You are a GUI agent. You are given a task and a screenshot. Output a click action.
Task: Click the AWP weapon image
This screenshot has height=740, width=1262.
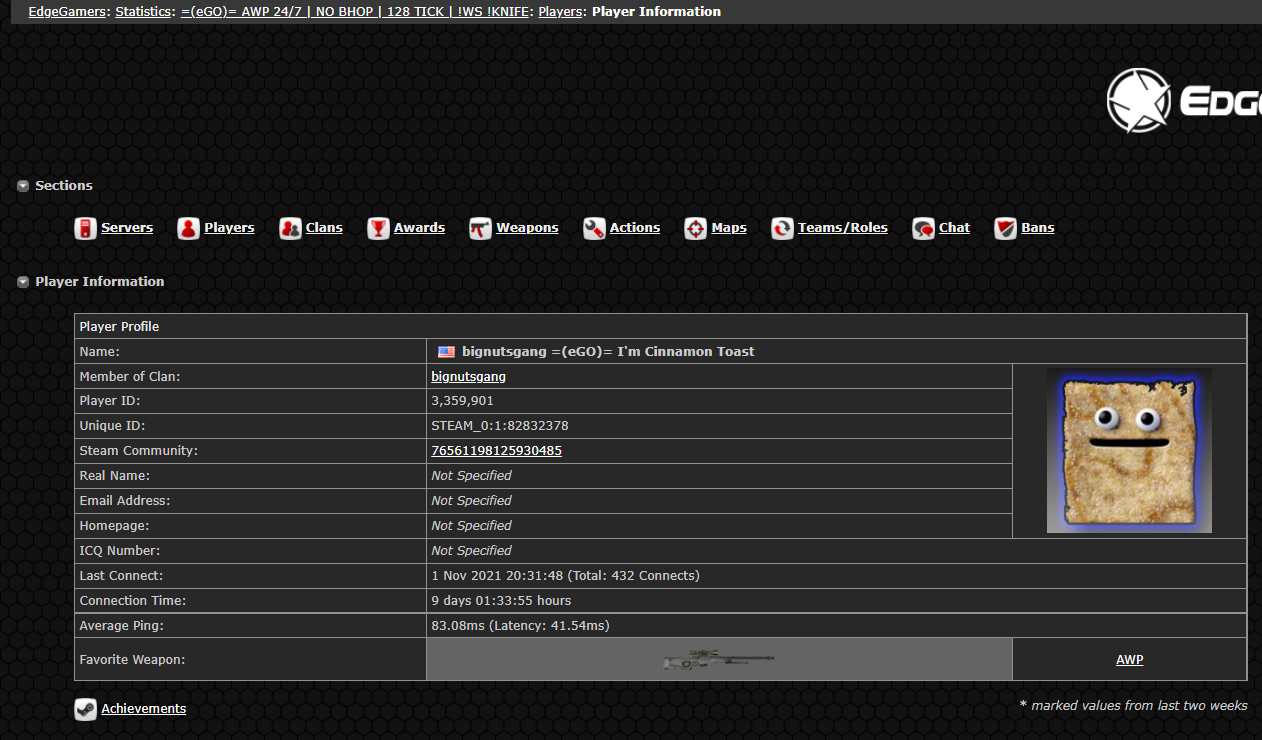pos(719,660)
